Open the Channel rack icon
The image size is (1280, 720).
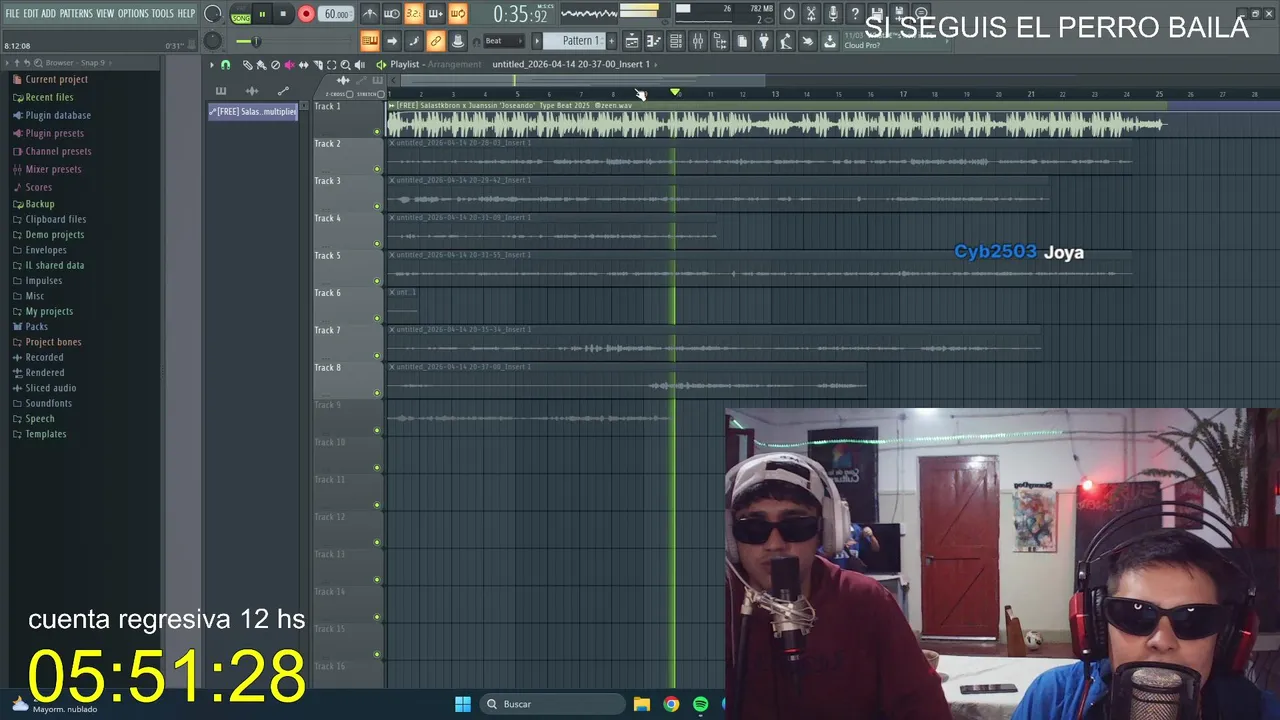click(x=676, y=41)
